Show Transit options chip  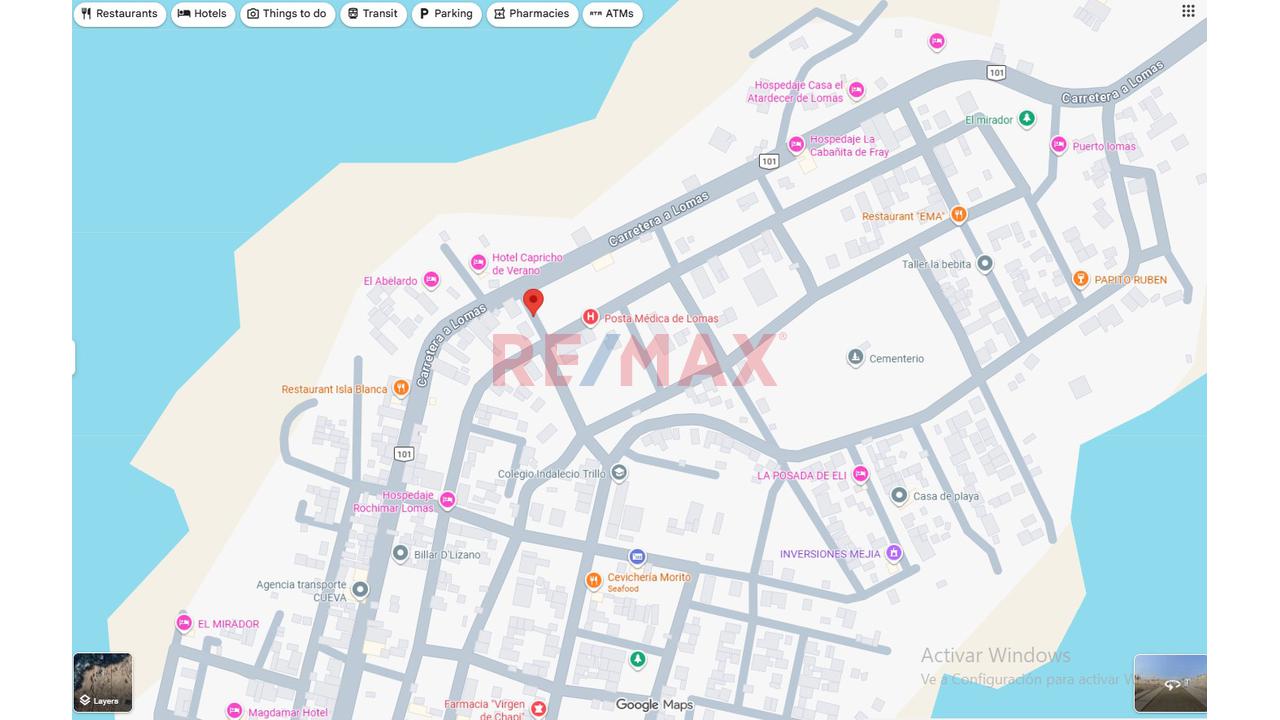373,14
